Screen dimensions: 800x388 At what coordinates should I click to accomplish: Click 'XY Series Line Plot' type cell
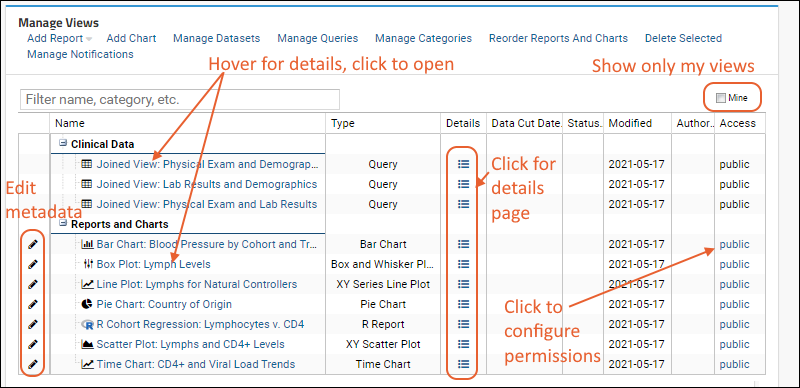383,284
